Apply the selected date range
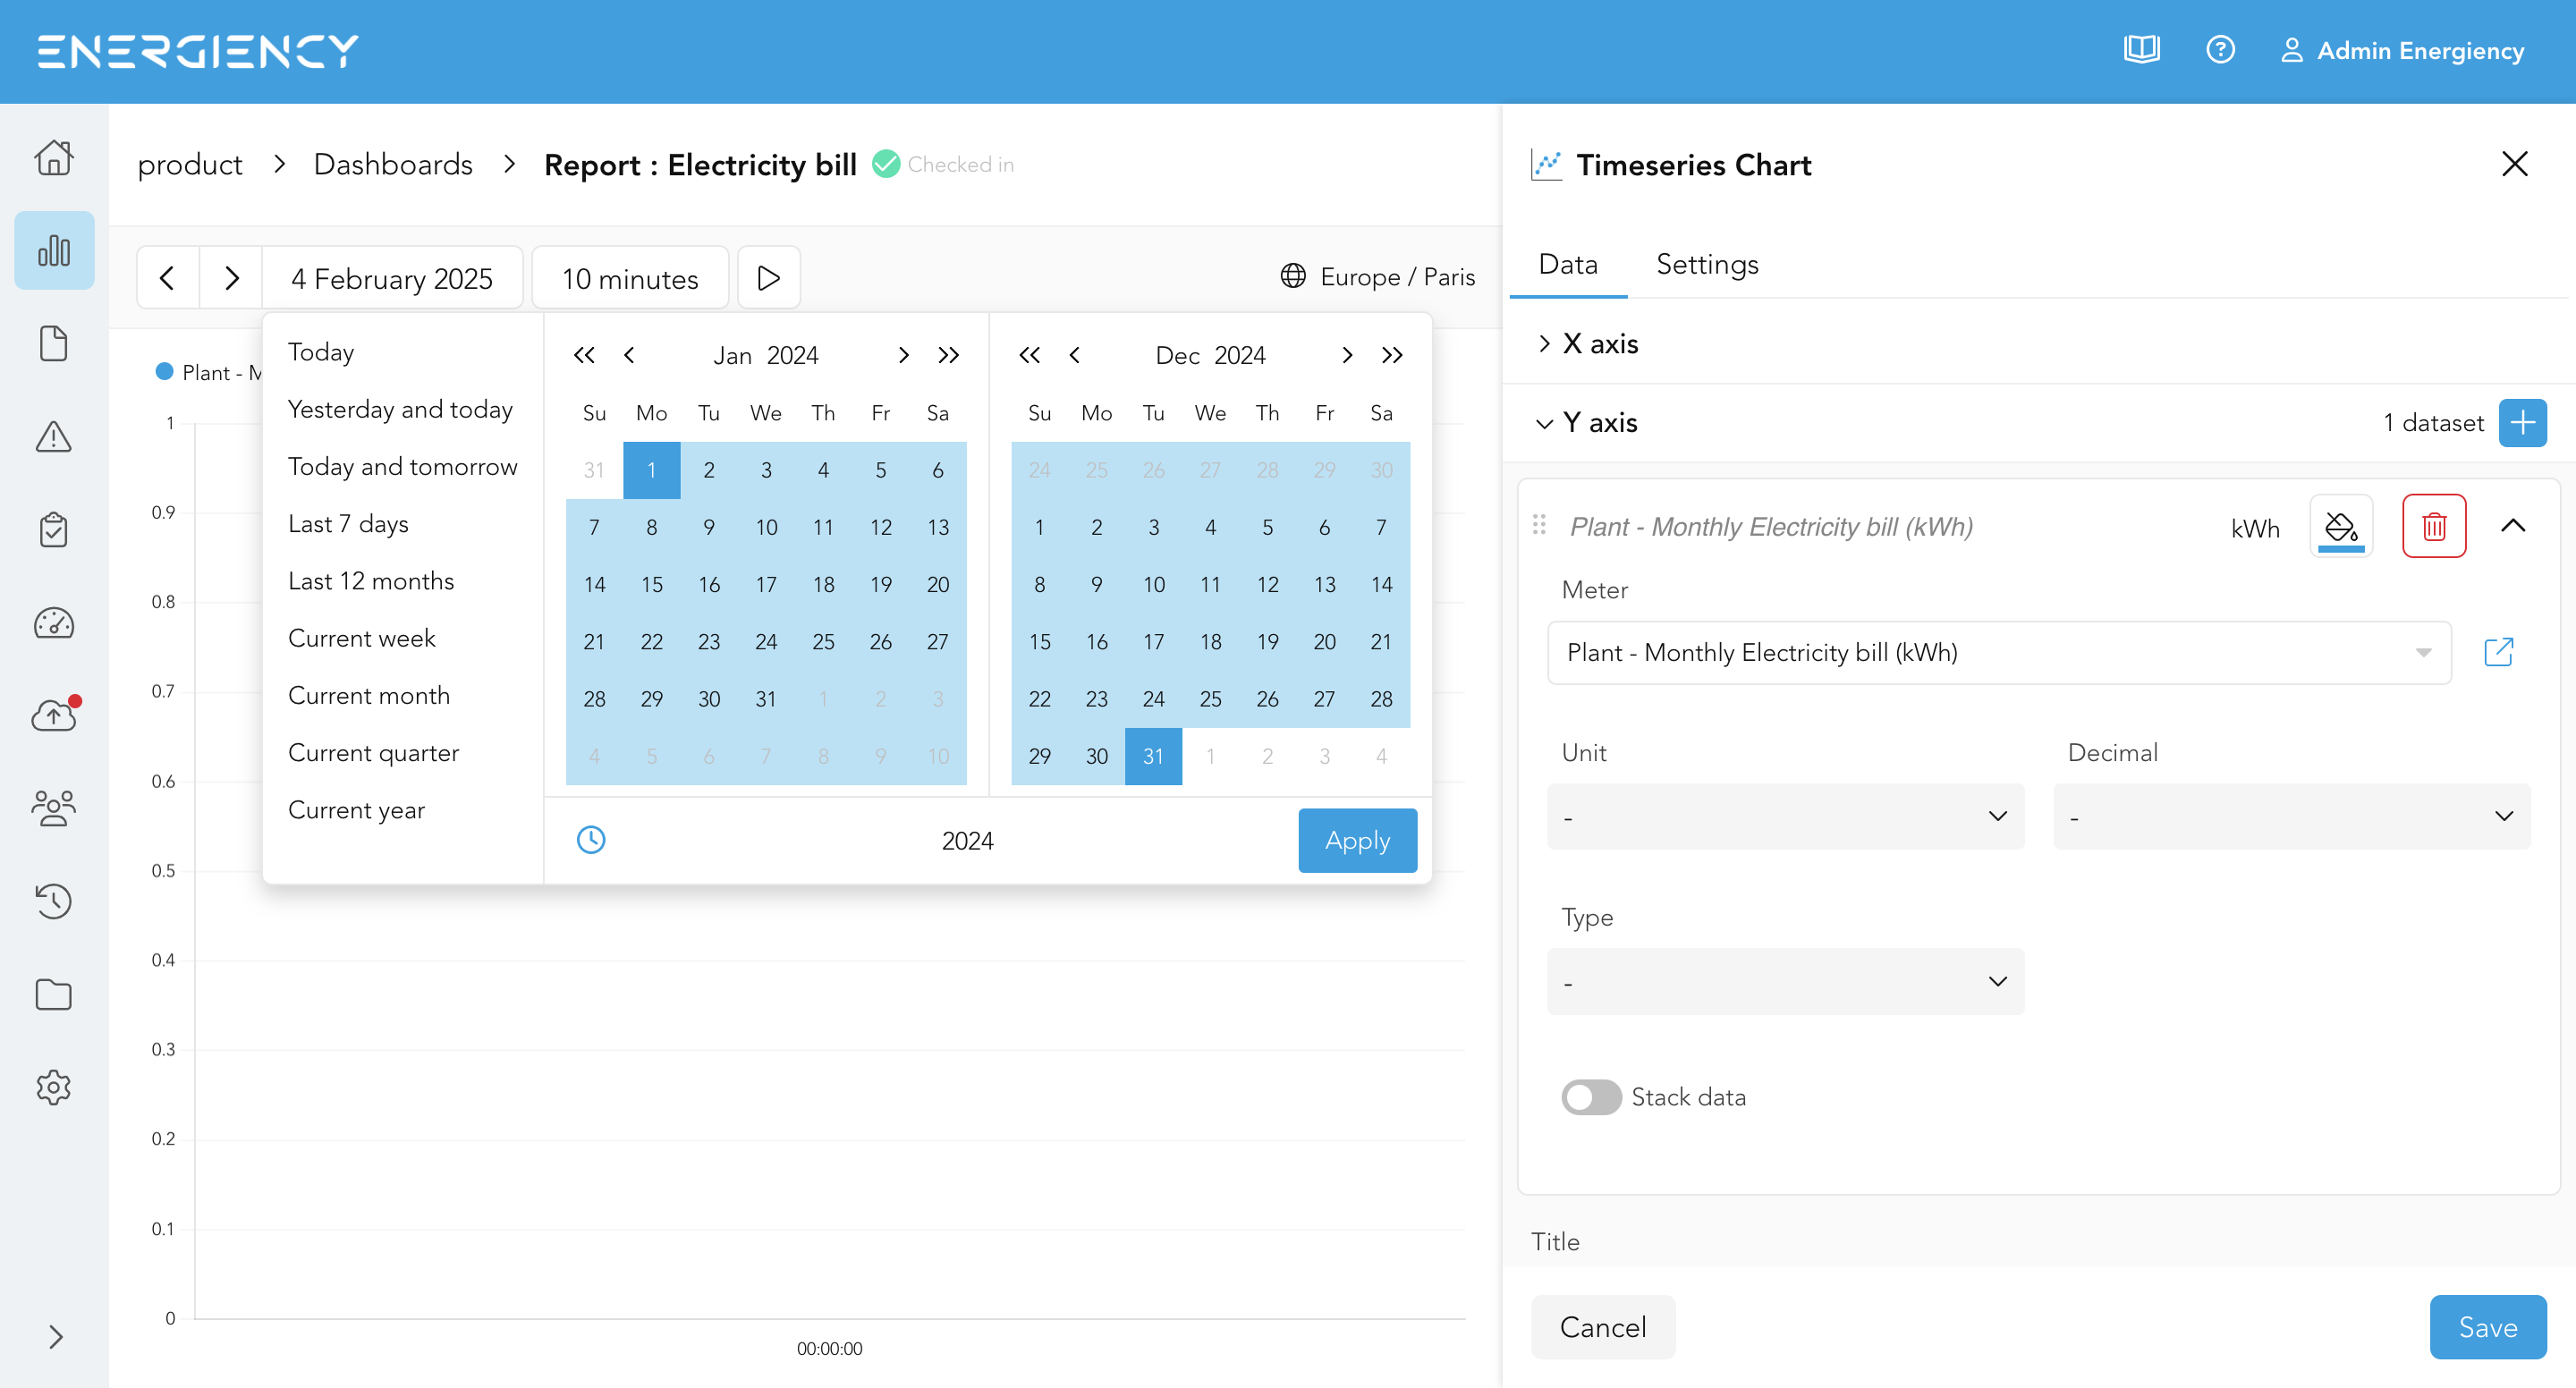 pos(1357,840)
